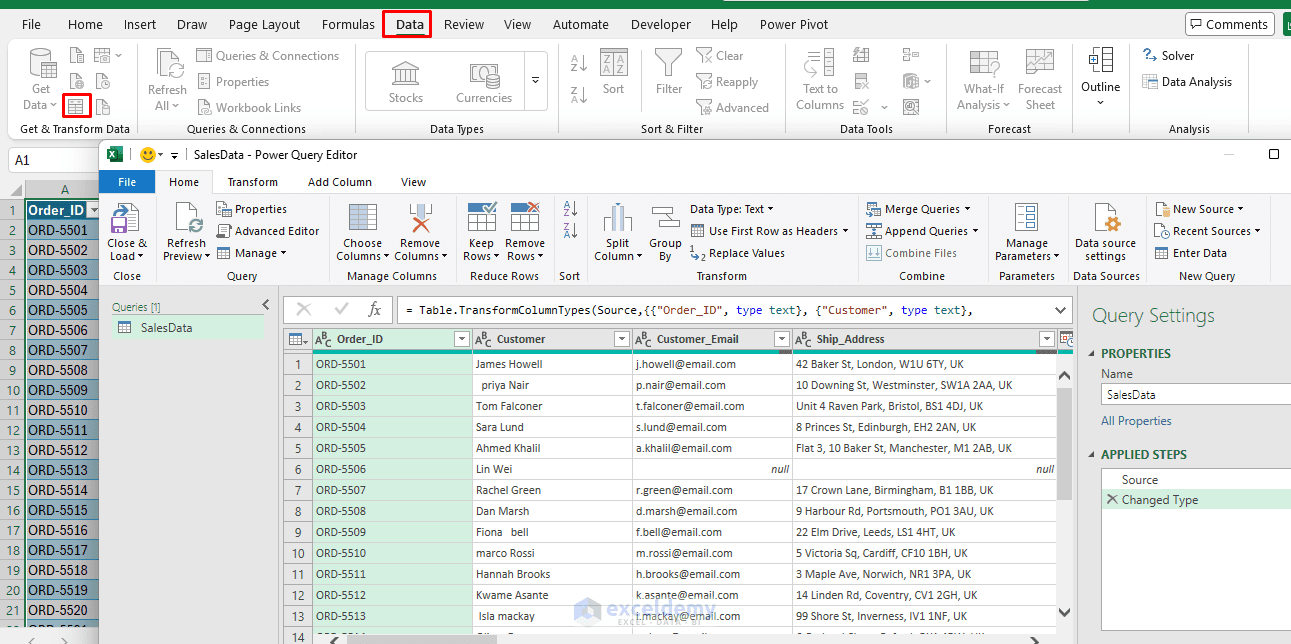Screen dimensions: 1291x644
Task: Switch to Add Column tab
Action: tap(339, 182)
